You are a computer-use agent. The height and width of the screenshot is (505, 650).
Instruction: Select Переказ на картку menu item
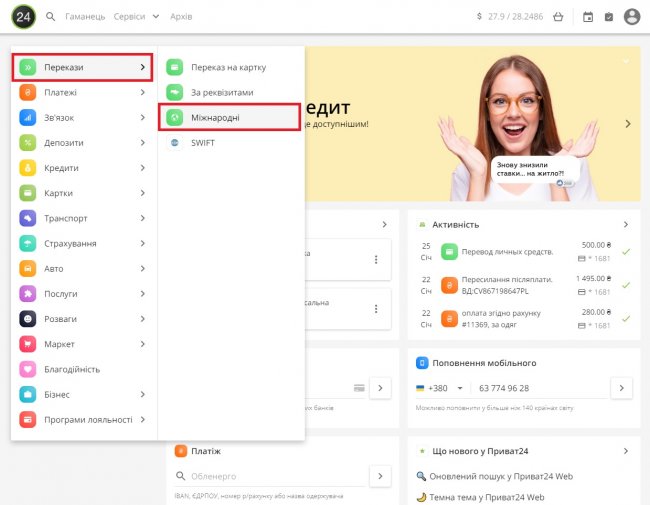tap(229, 67)
